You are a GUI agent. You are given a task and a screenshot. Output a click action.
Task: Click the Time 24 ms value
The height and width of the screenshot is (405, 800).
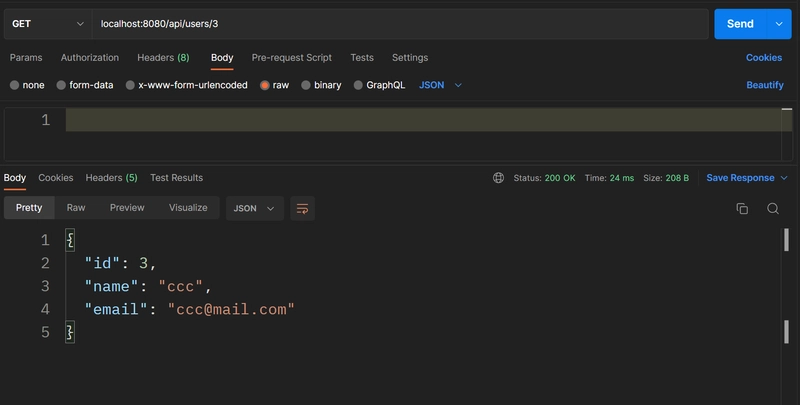click(621, 178)
